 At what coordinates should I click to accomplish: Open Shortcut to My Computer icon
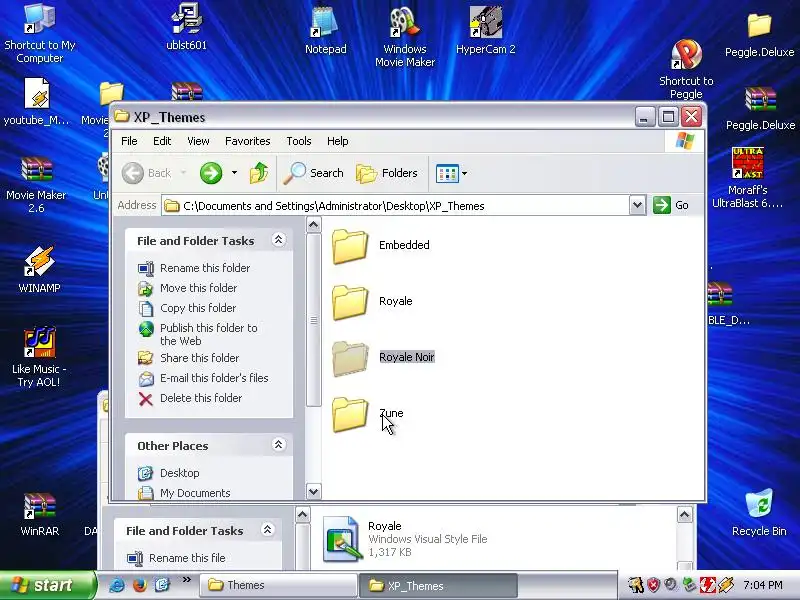tap(40, 33)
